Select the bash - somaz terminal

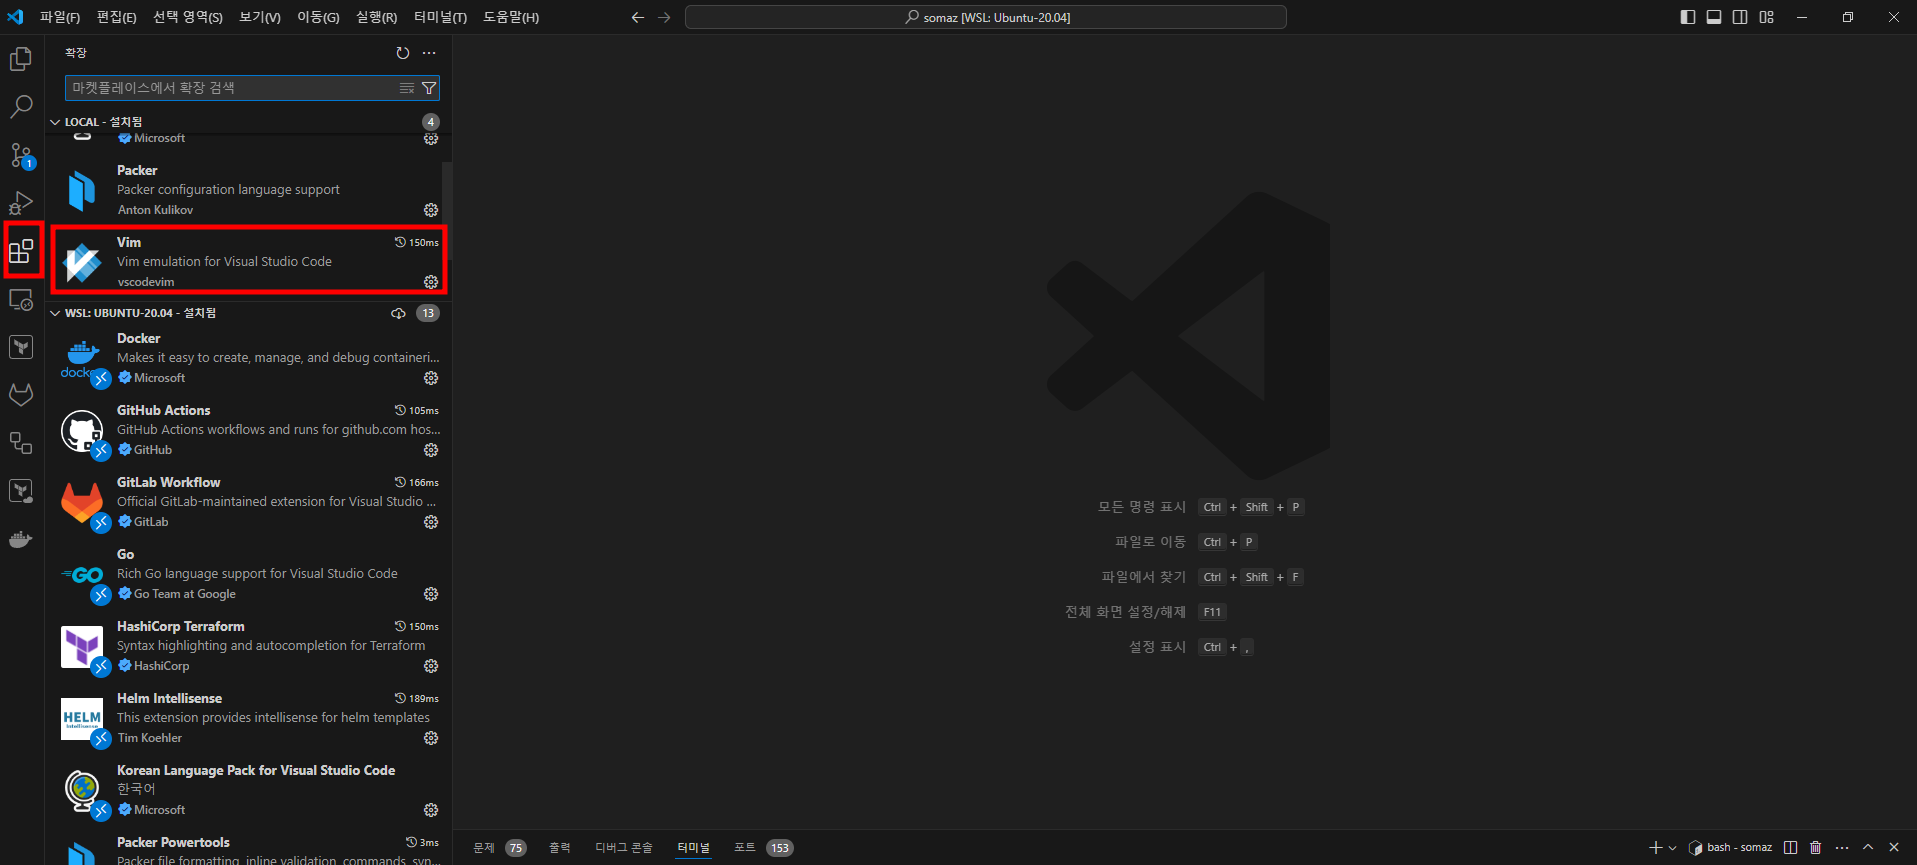[x=1730, y=847]
